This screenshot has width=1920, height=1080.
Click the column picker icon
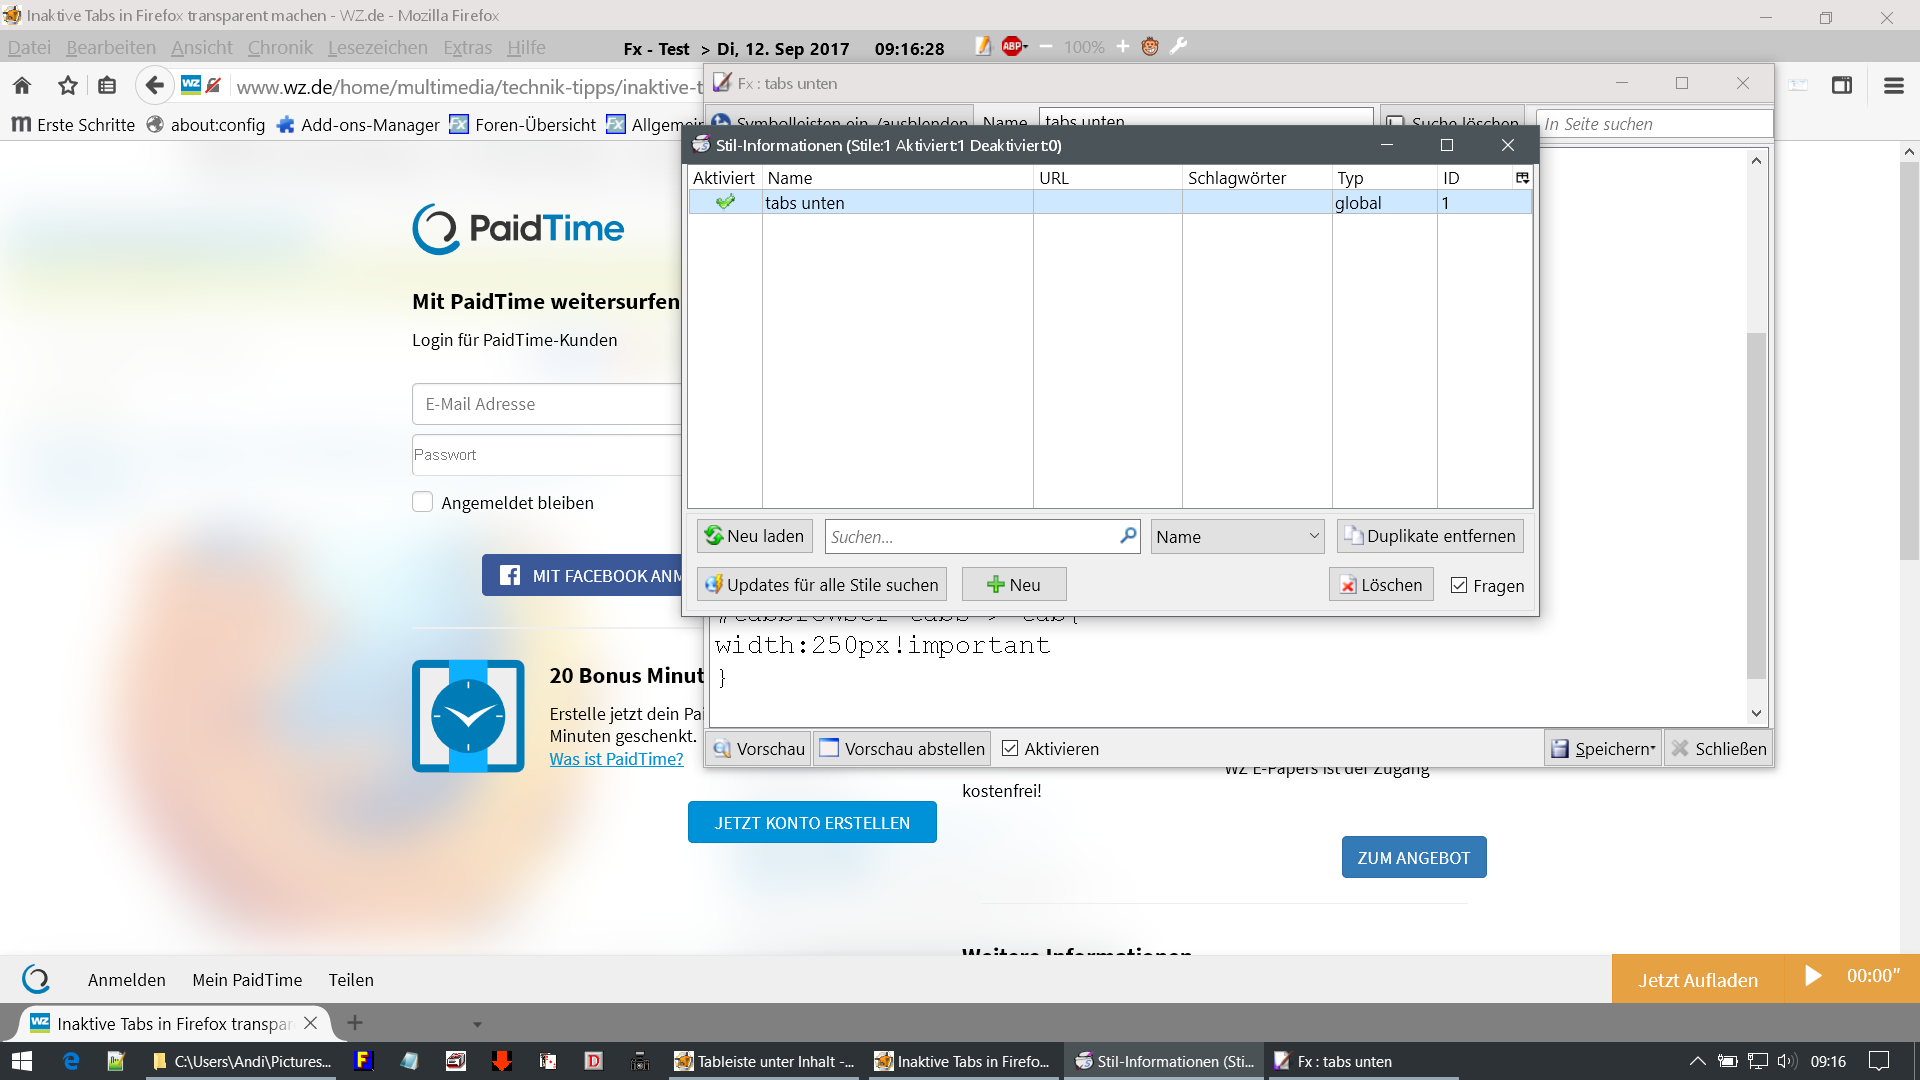click(1522, 178)
